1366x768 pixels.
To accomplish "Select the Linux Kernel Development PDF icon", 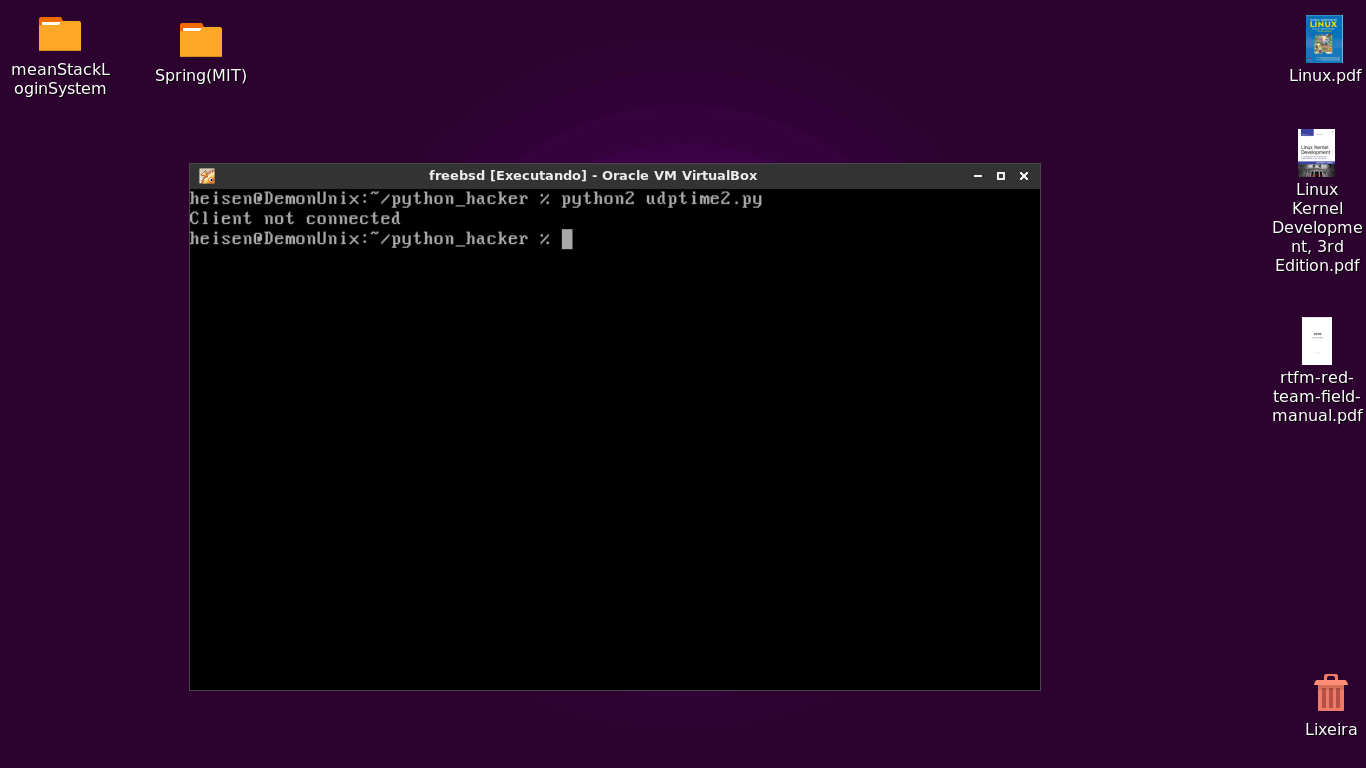I will pyautogui.click(x=1316, y=153).
